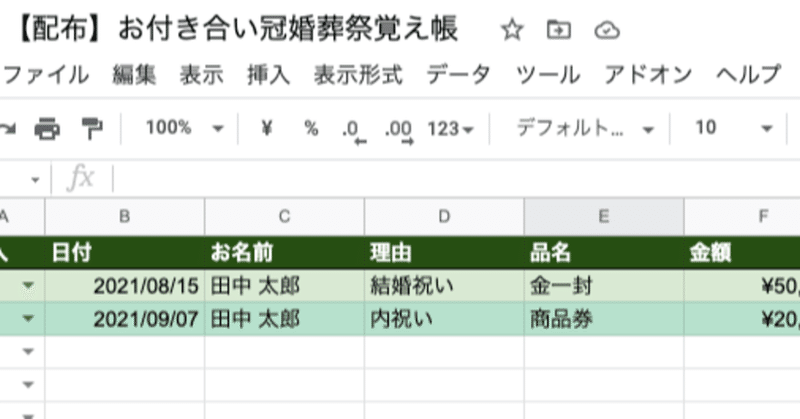
Task: Select the 内祝い cell
Action: click(x=444, y=319)
